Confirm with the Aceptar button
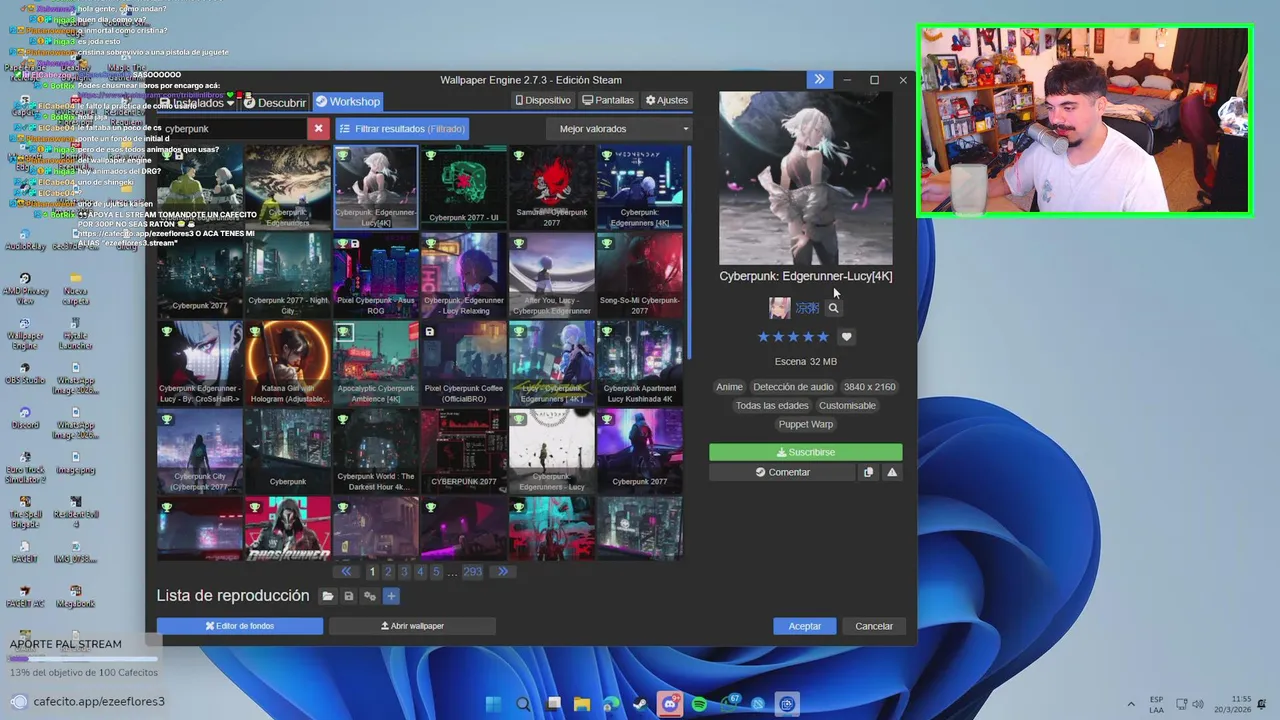 [x=805, y=626]
